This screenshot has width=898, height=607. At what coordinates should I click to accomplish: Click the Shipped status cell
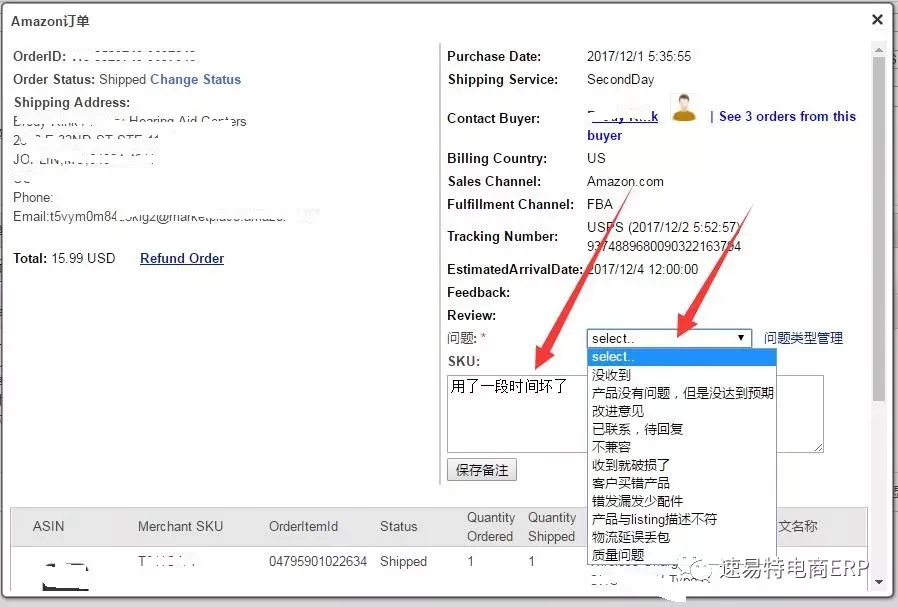[403, 561]
